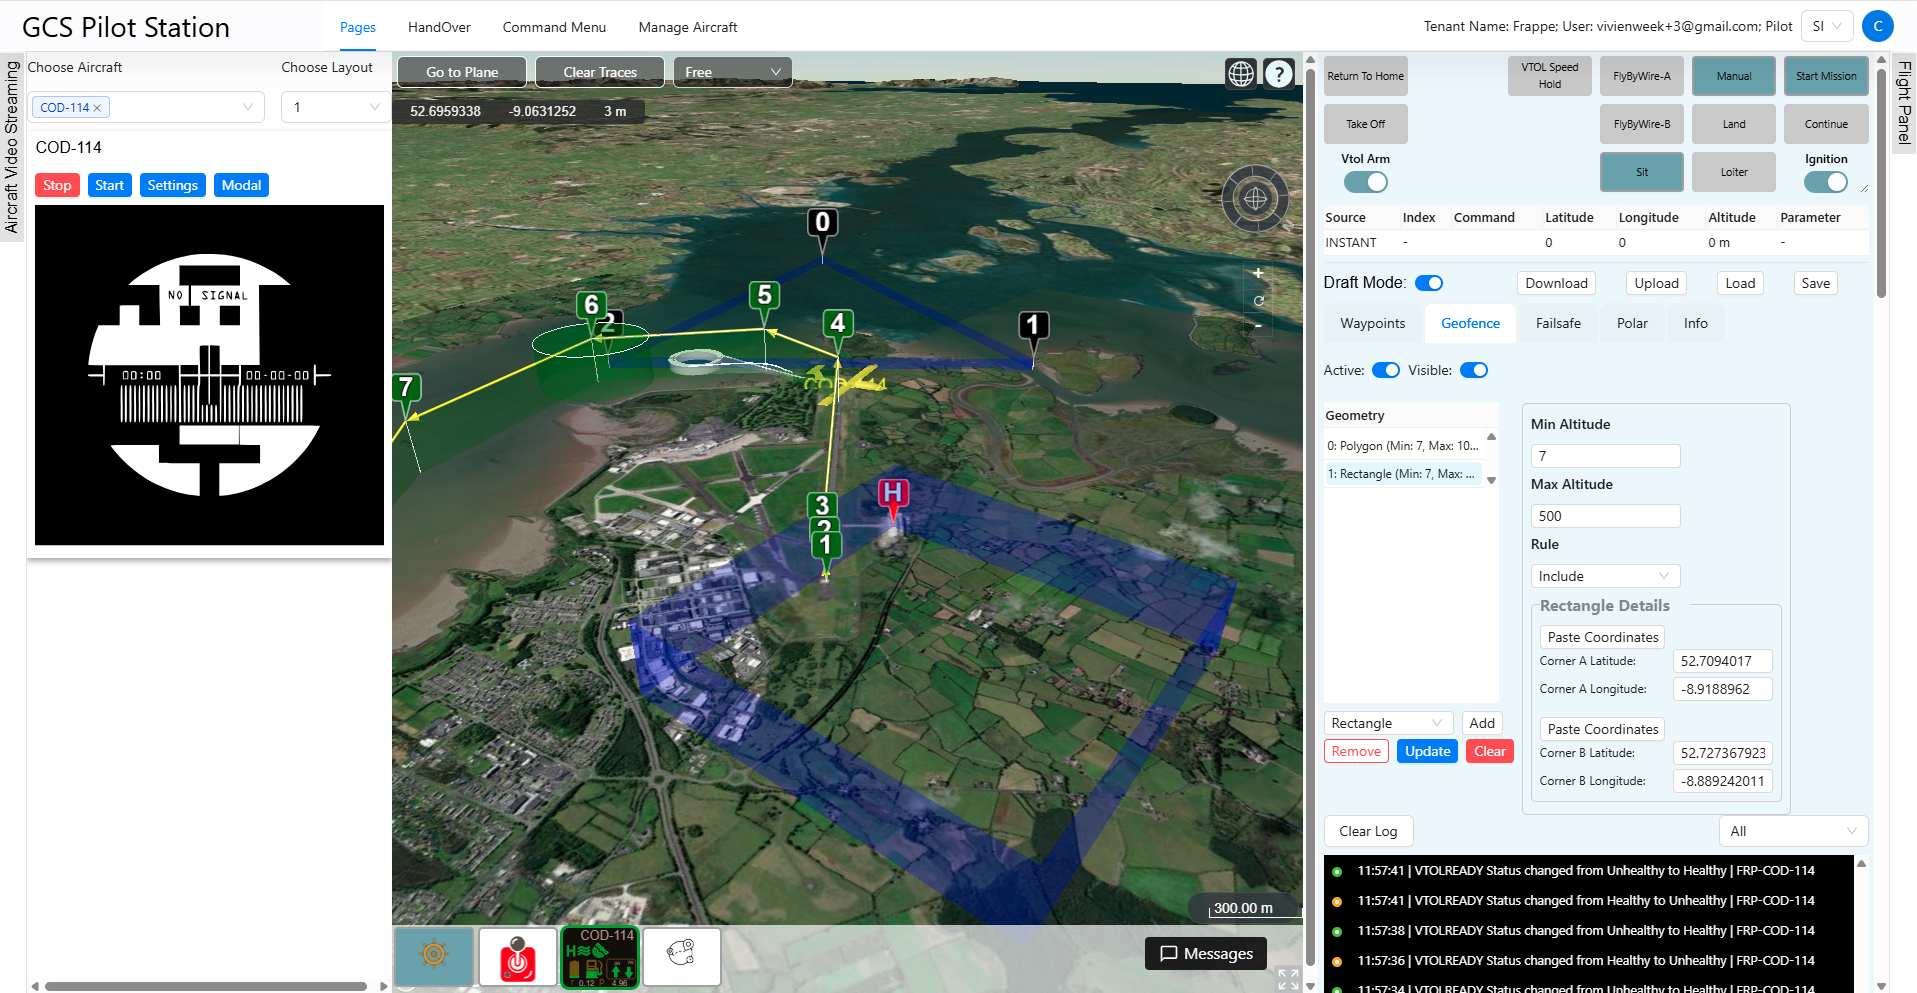
Task: Click the map compass navigation gyroscope
Action: (x=1255, y=199)
